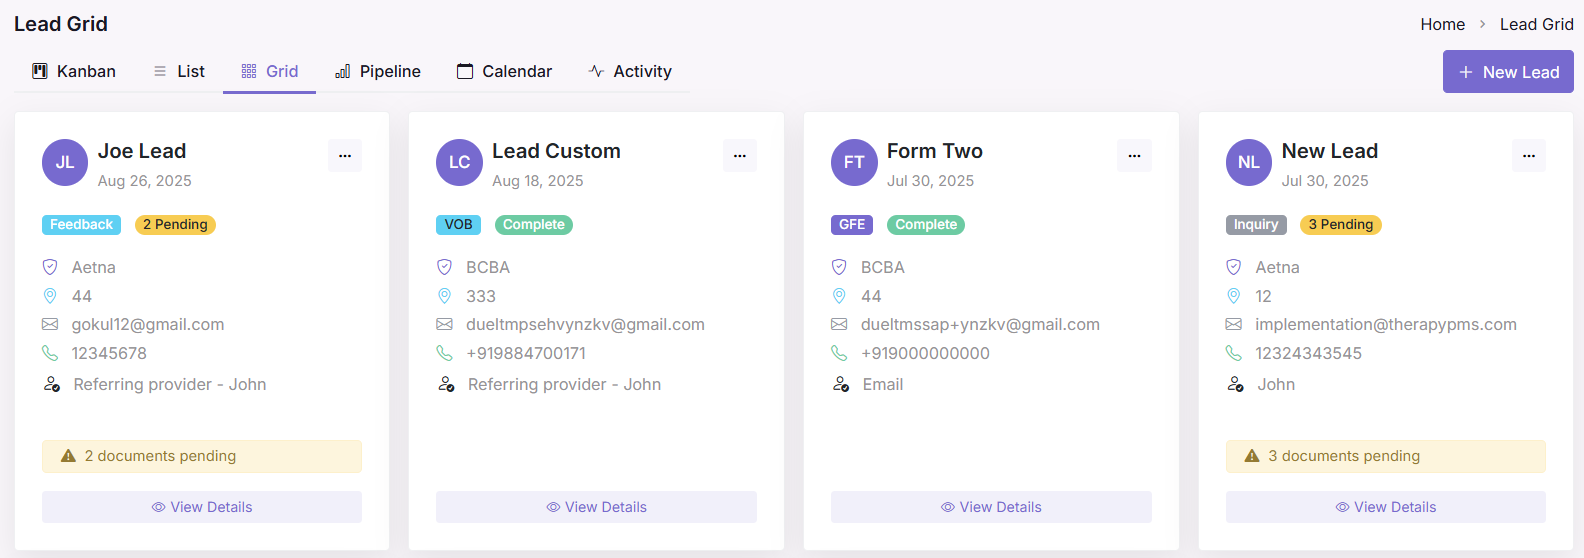Click the email envelope icon for gokul12@gmail.com
This screenshot has width=1584, height=558.
click(50, 325)
